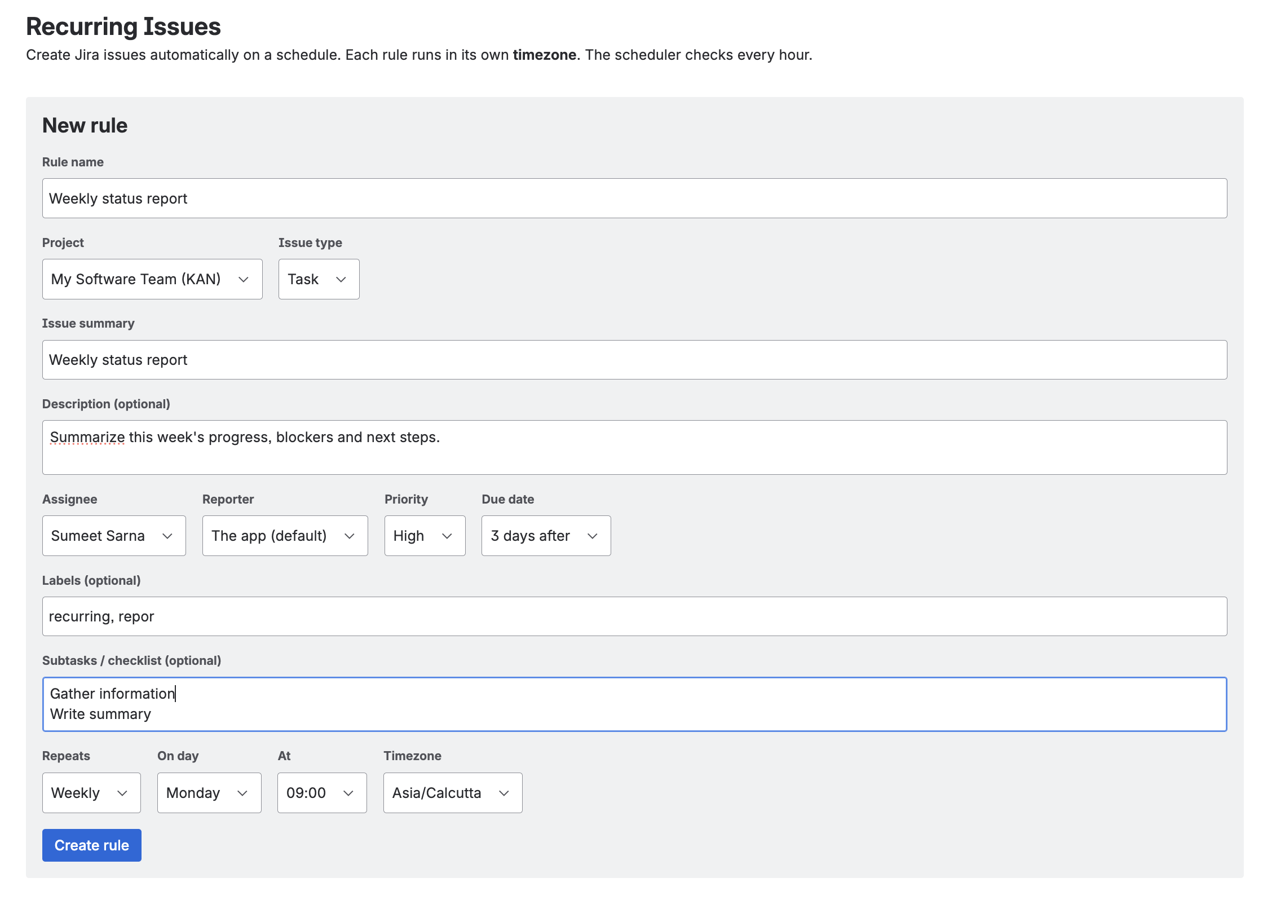Focus the Issue summary input field
The image size is (1272, 900).
635,360
